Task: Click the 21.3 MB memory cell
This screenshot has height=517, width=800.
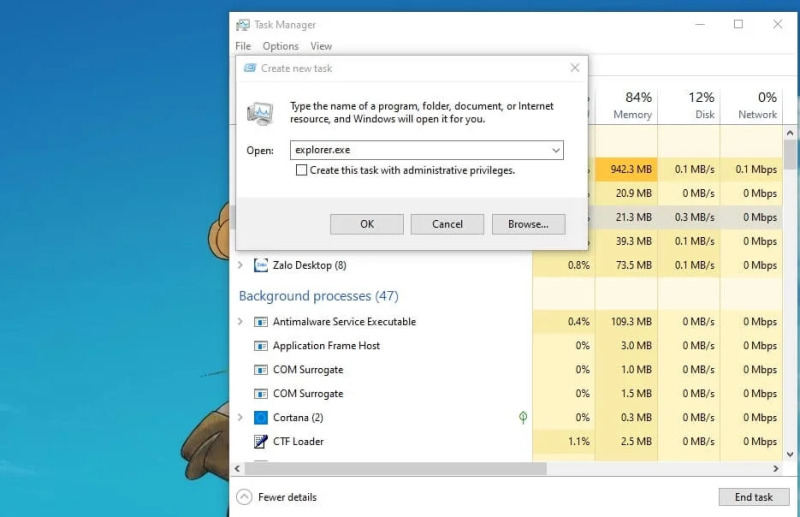Action: tap(626, 217)
